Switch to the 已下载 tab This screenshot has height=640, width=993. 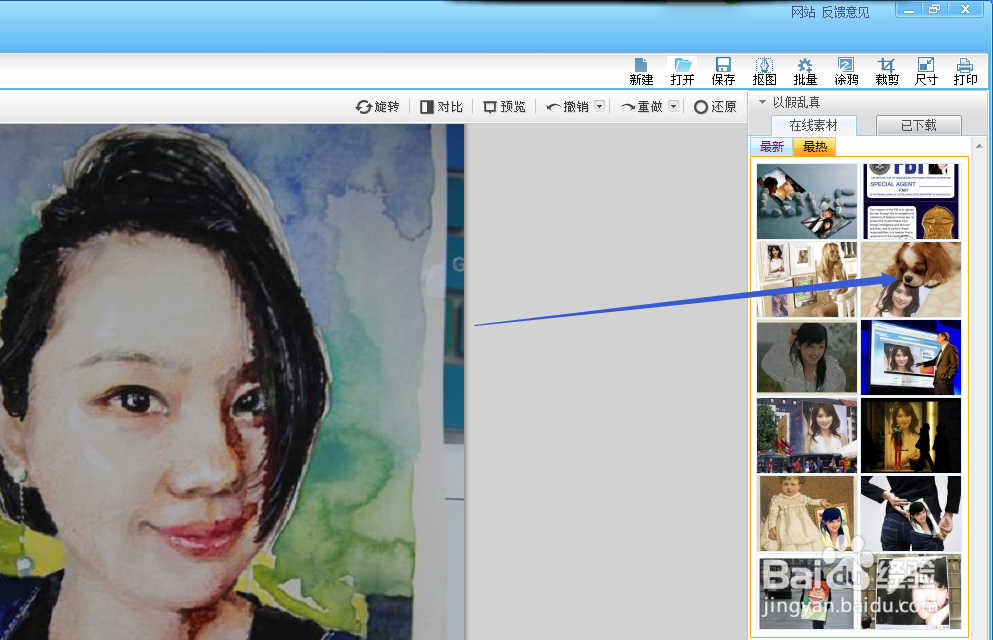918,125
